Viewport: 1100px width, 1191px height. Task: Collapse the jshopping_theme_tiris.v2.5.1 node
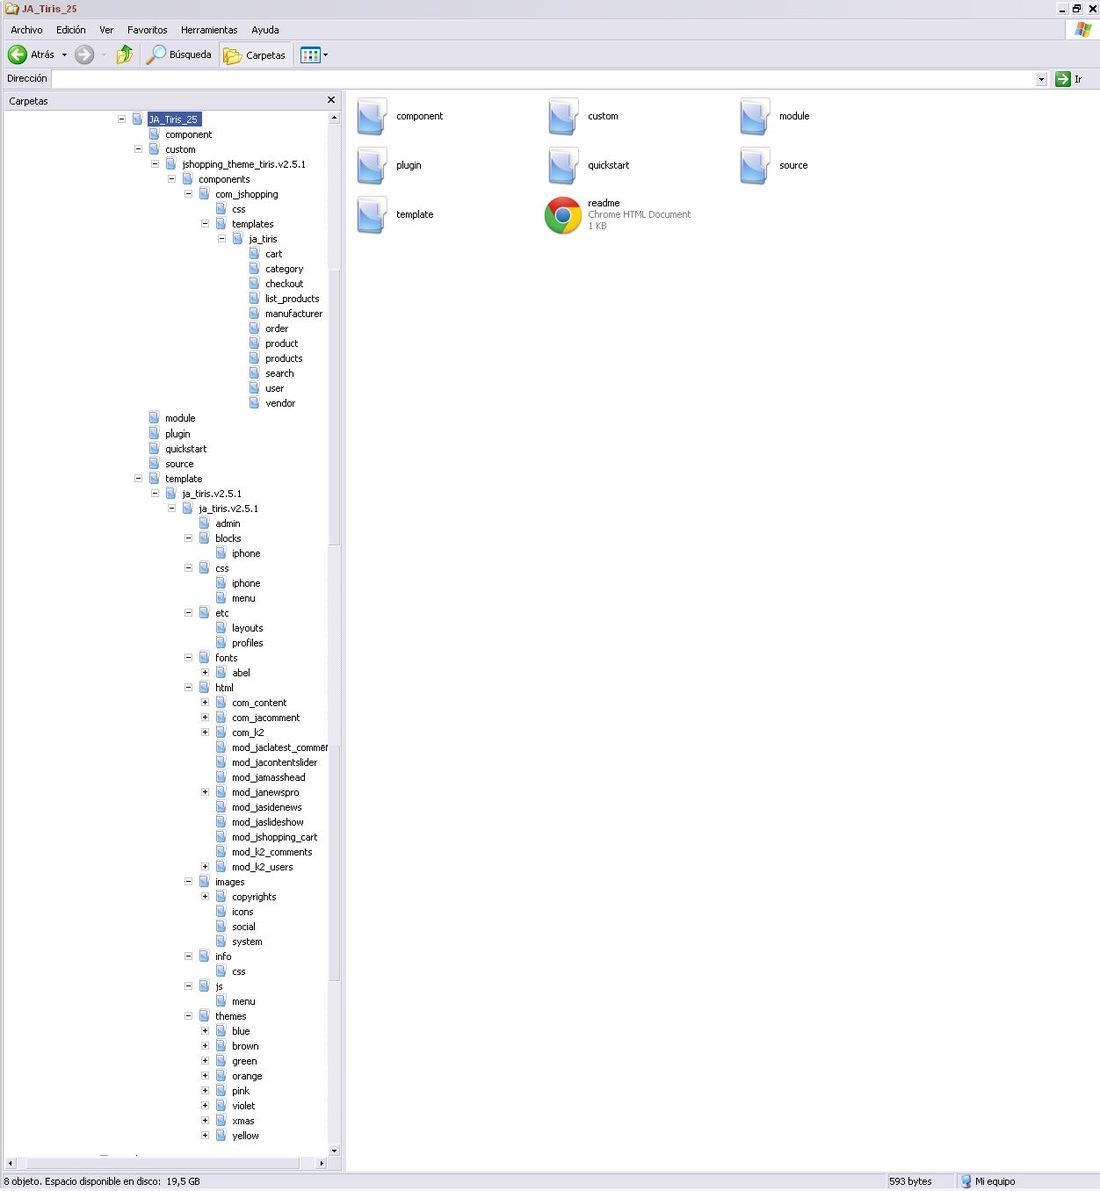[x=155, y=164]
